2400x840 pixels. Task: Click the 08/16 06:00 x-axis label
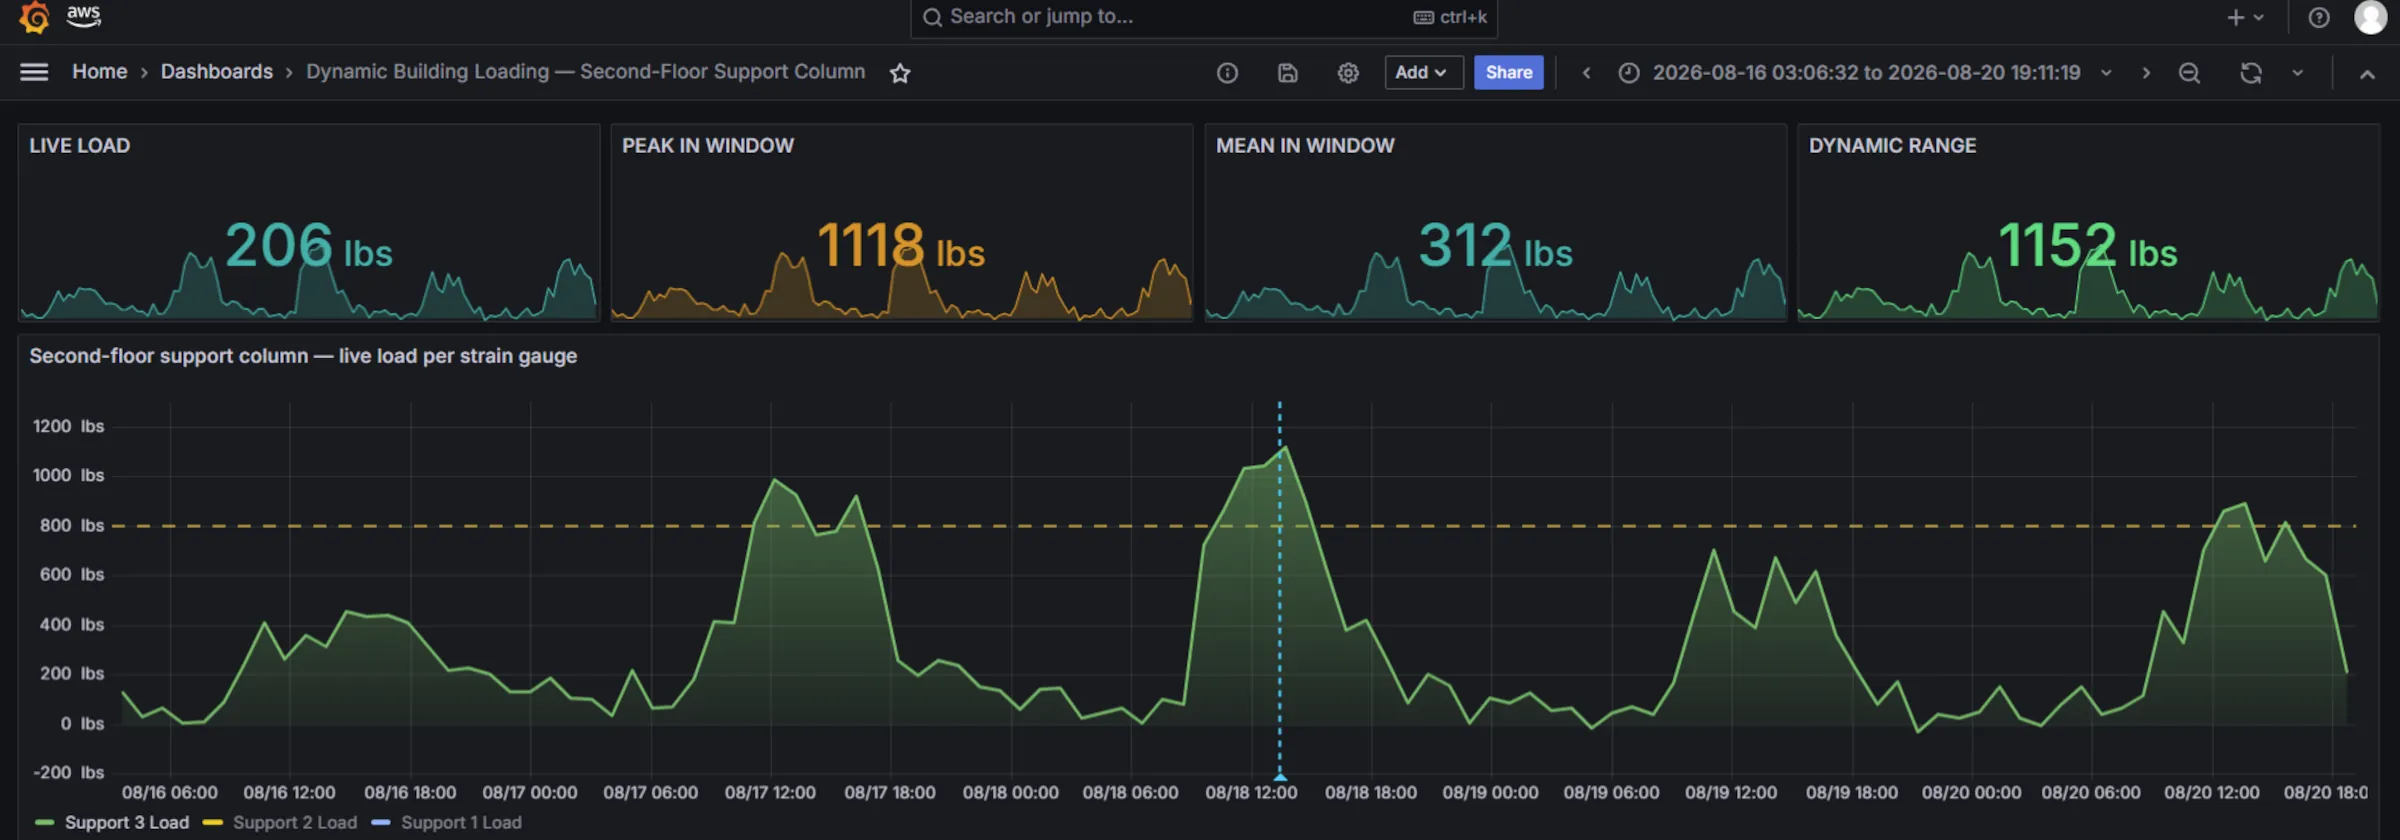(169, 793)
